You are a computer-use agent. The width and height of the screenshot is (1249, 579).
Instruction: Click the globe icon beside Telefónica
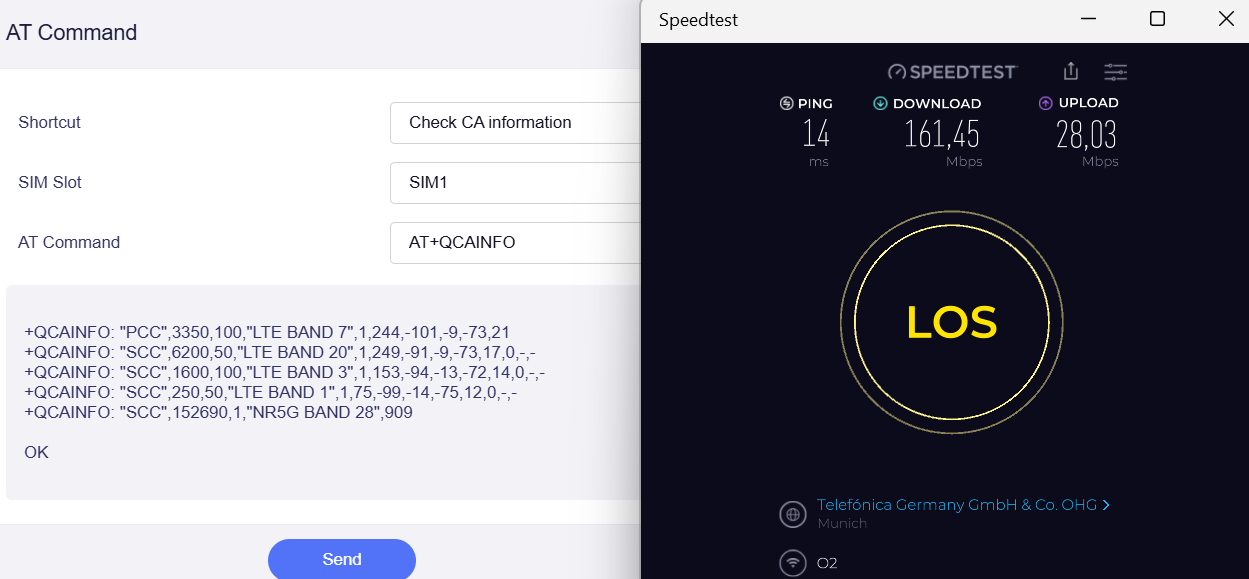793,515
